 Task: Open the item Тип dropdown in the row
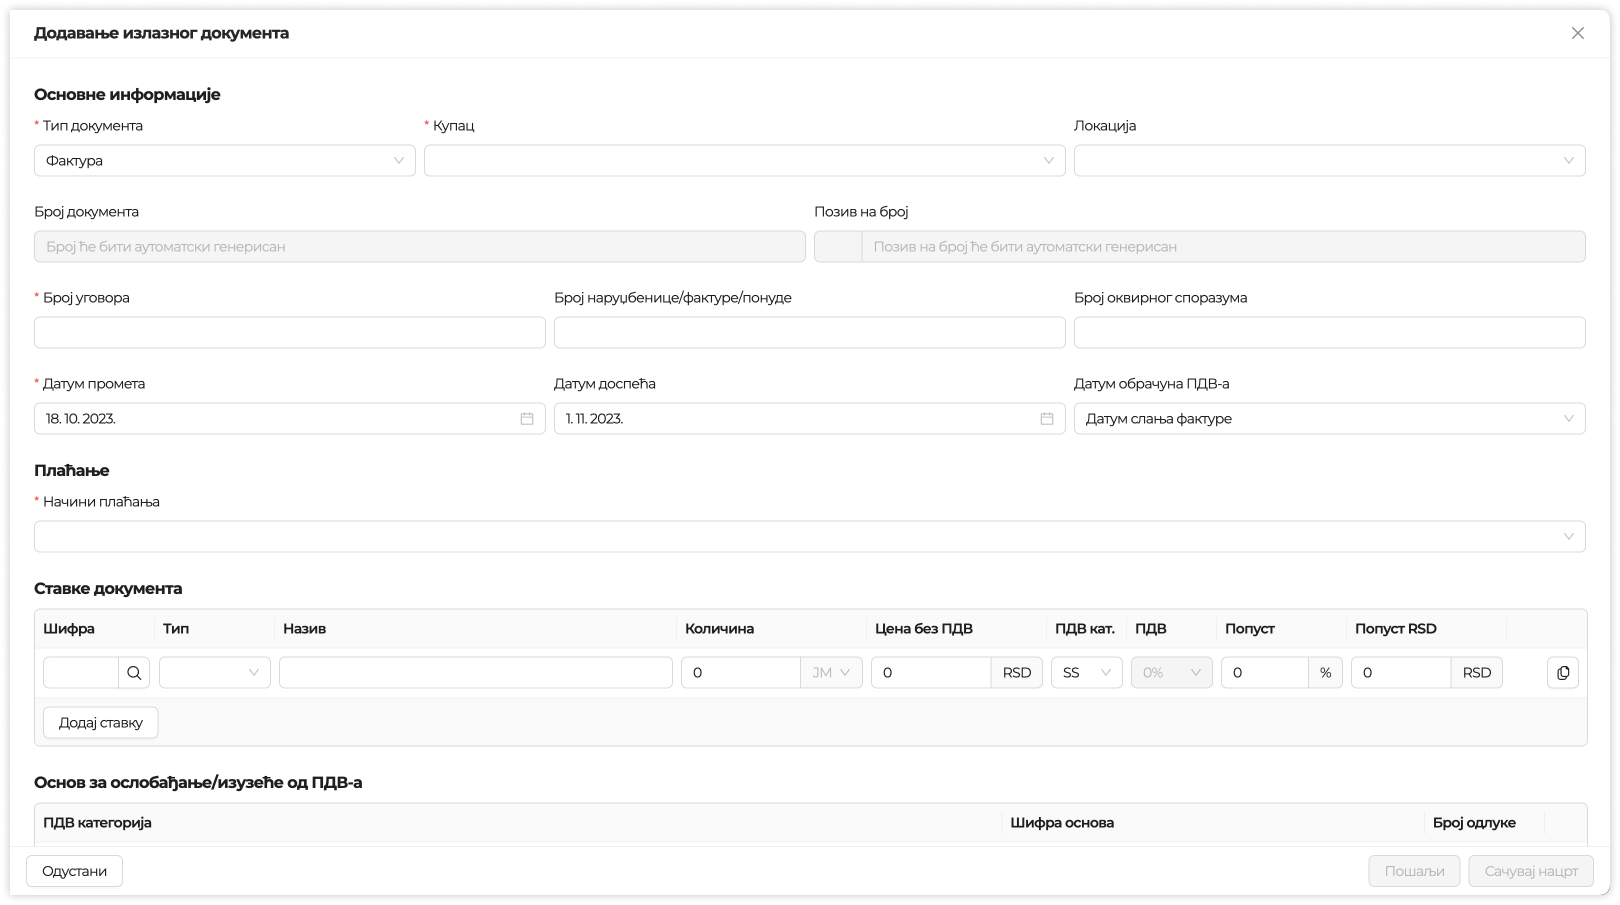[x=215, y=673]
